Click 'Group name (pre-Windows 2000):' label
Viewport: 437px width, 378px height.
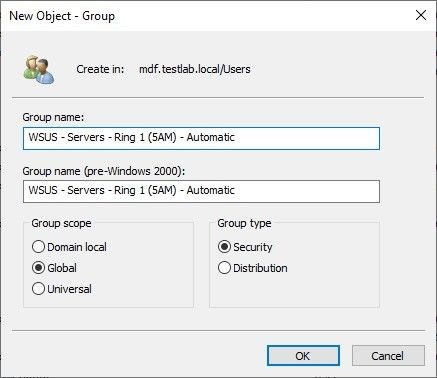point(104,171)
